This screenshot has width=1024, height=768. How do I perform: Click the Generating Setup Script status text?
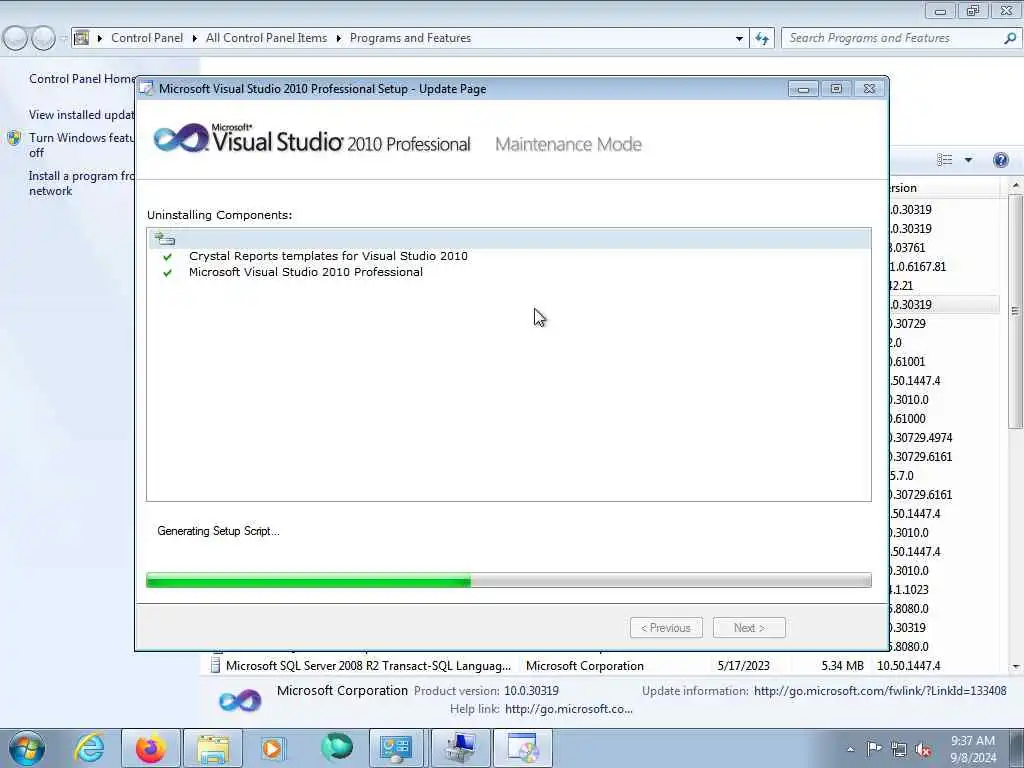(218, 531)
